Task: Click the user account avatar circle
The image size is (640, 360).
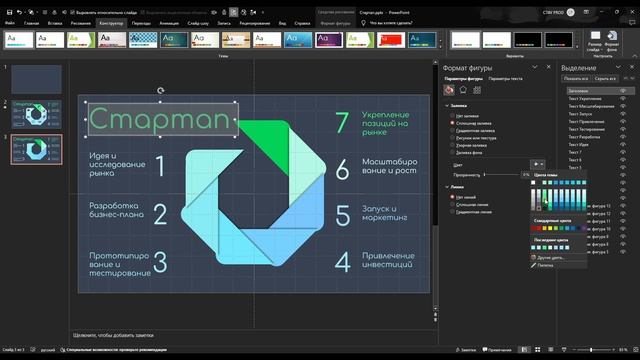Action: click(x=571, y=12)
